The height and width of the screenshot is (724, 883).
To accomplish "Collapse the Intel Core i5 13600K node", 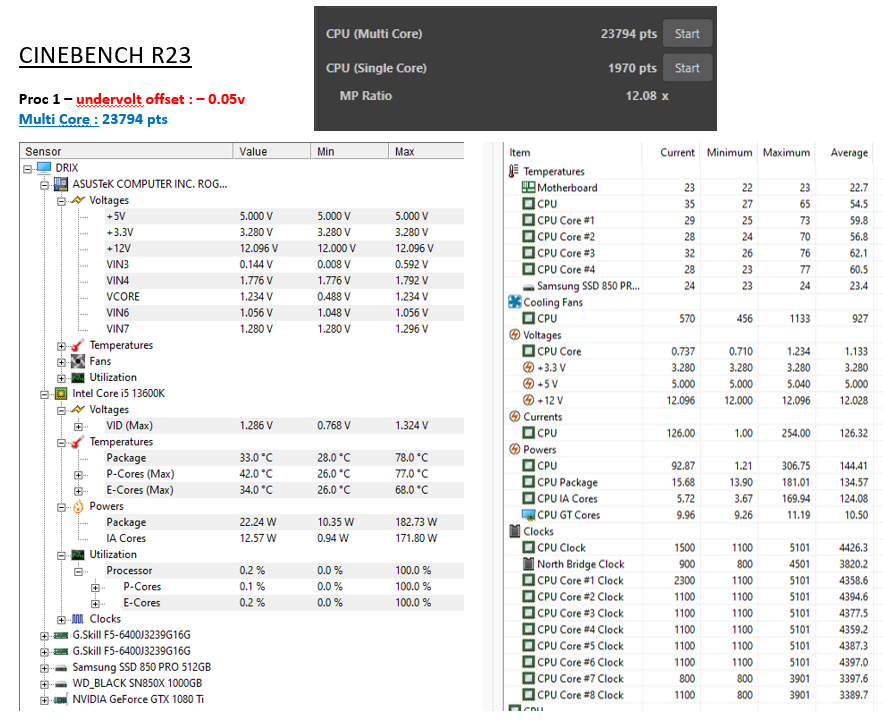I will click(x=44, y=395).
